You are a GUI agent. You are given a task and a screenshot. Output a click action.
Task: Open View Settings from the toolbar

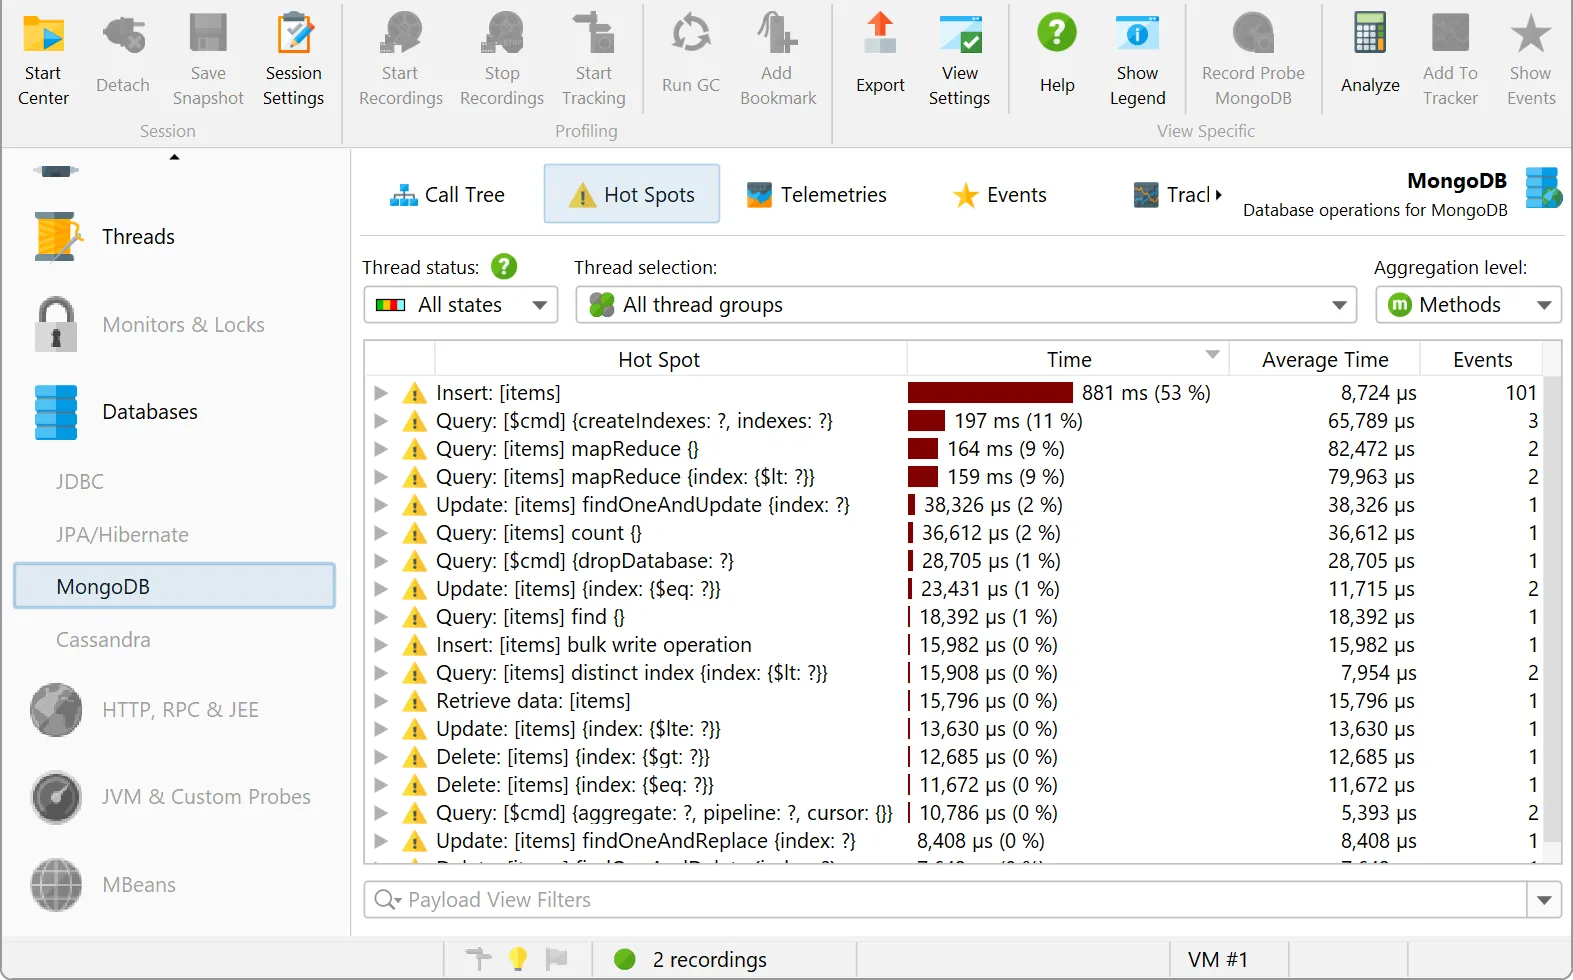coord(959,60)
